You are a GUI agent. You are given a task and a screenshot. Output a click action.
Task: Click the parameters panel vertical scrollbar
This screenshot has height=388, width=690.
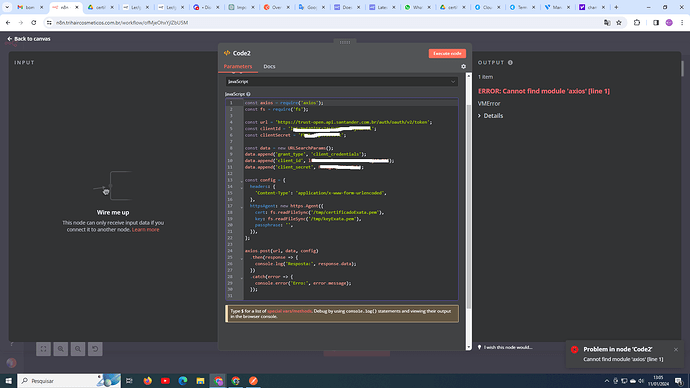coord(469,192)
